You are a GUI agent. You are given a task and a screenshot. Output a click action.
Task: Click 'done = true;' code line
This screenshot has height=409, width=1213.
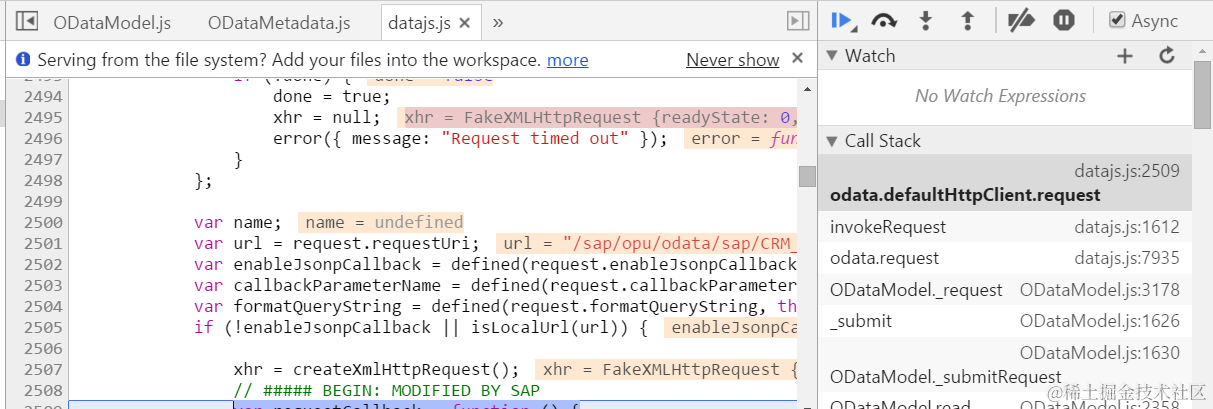tap(331, 97)
